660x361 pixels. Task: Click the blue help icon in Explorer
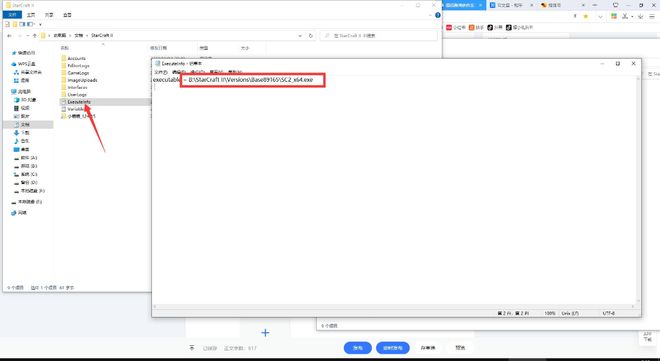pyautogui.click(x=438, y=15)
